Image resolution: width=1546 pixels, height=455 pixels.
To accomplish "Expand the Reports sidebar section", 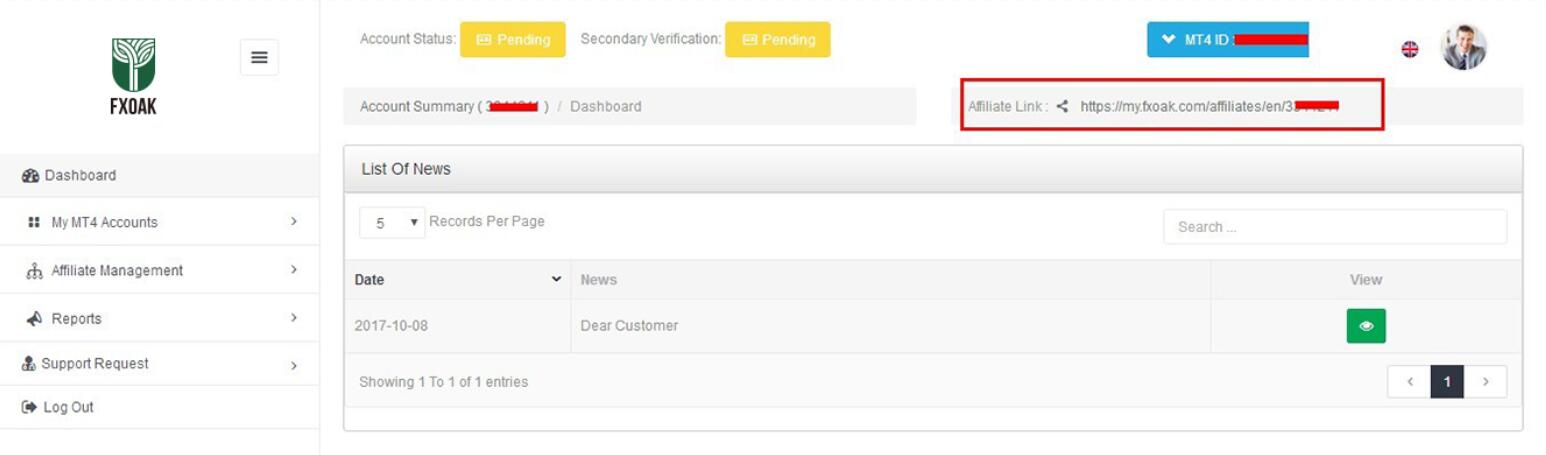I will pyautogui.click(x=76, y=319).
